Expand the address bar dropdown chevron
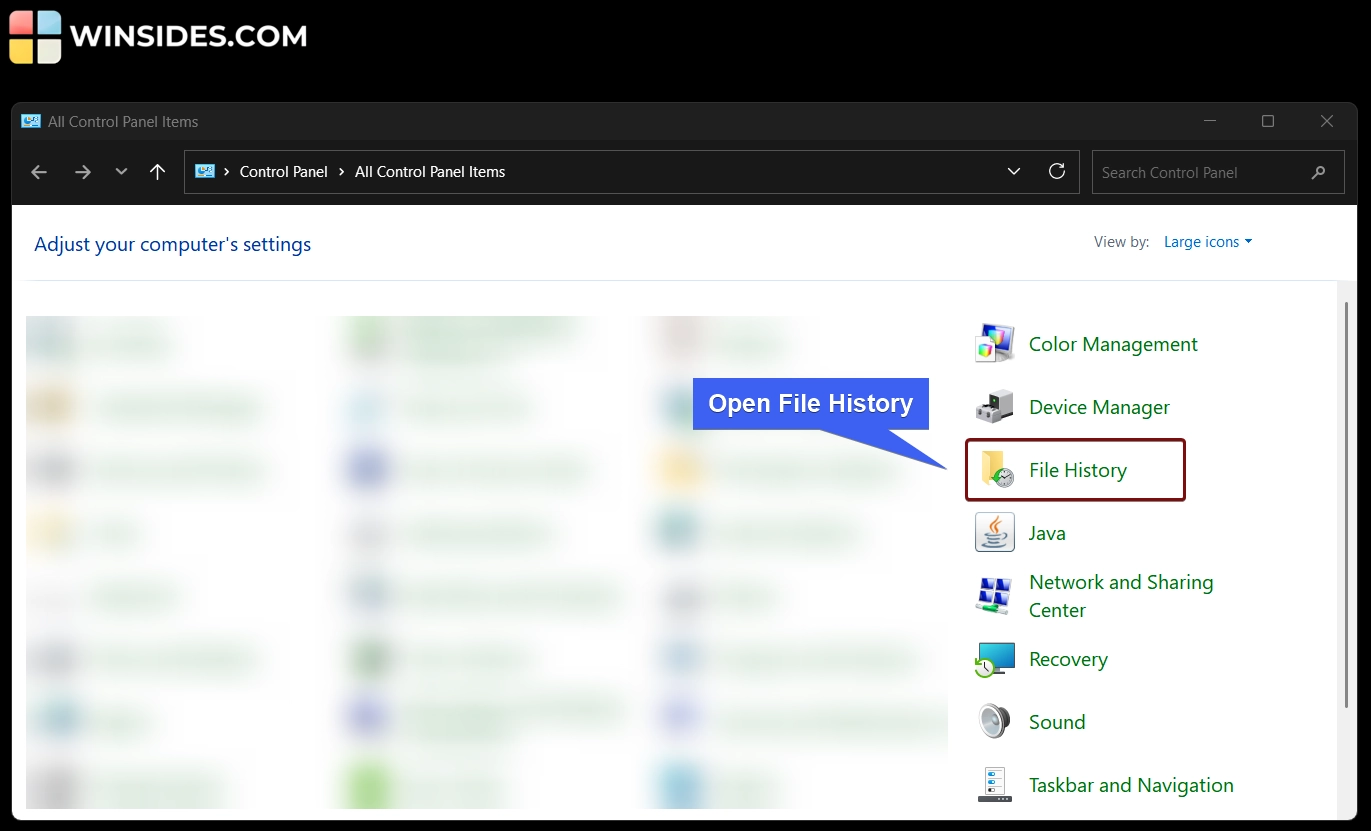1371x831 pixels. [1013, 171]
